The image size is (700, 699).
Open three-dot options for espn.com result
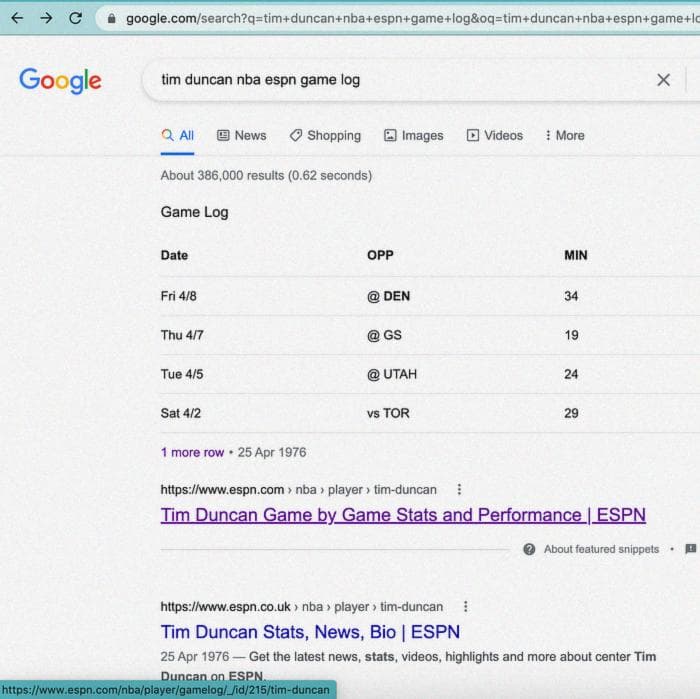click(x=459, y=490)
